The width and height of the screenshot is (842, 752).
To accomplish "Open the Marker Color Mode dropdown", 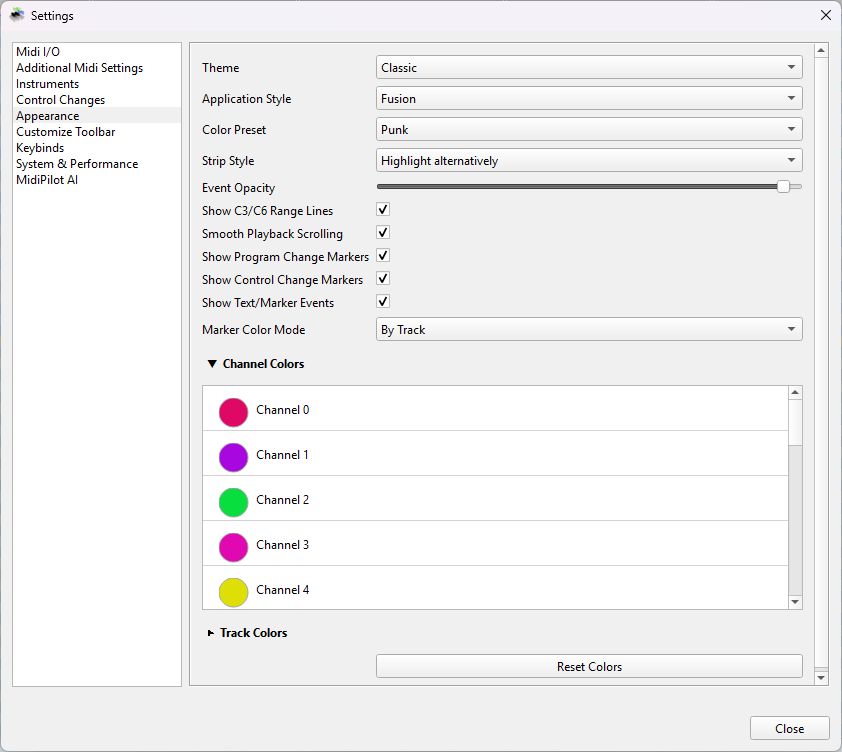I will 589,330.
